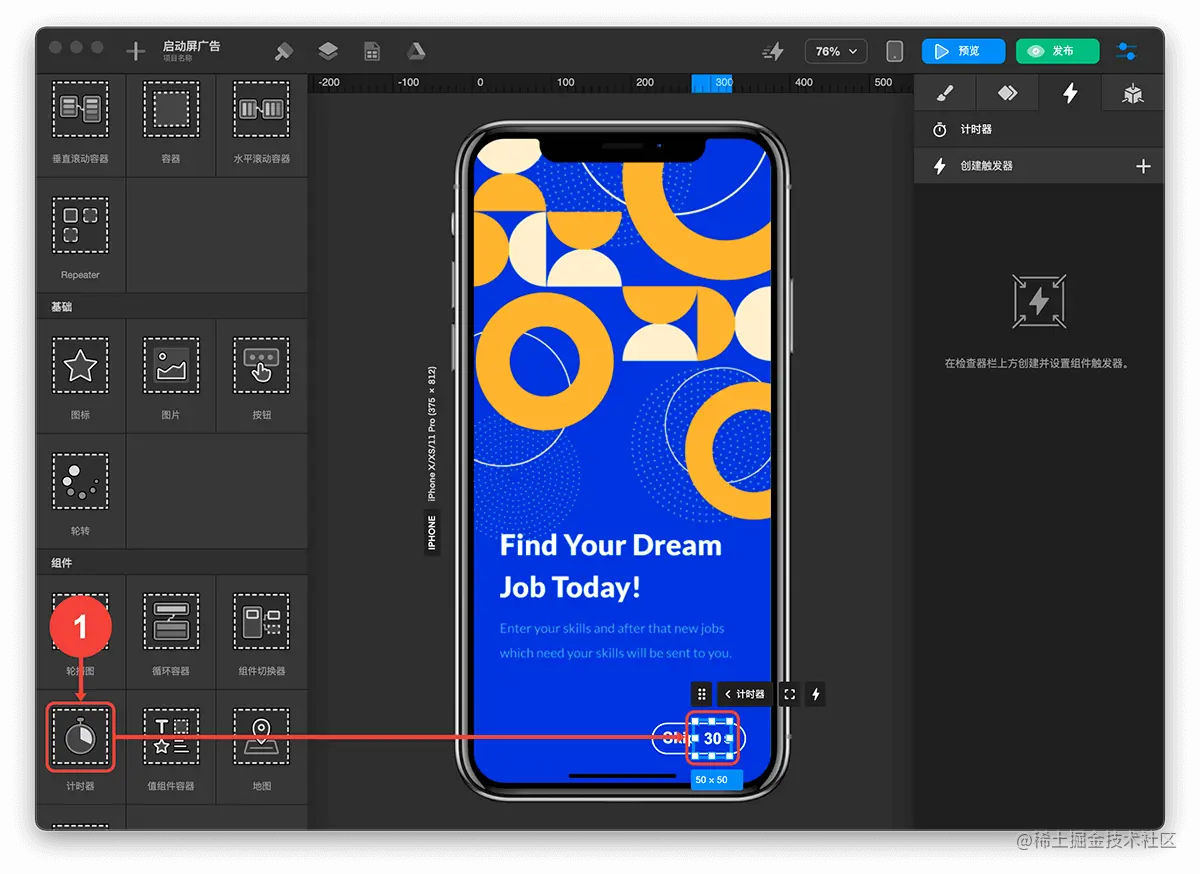Click the IPHONE artboard label tab

click(x=432, y=532)
